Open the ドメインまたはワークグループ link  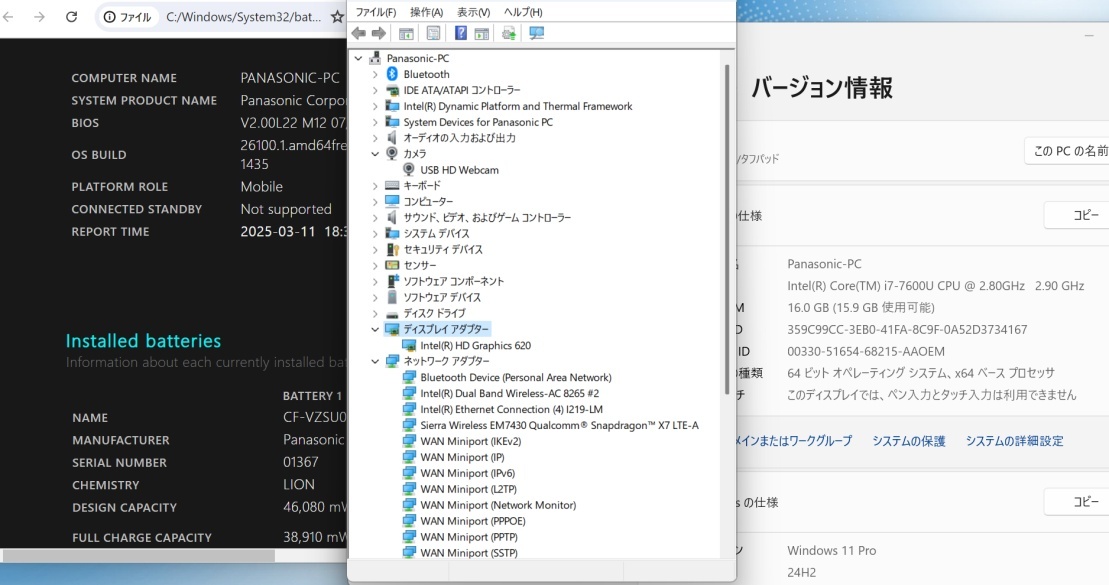tap(794, 441)
